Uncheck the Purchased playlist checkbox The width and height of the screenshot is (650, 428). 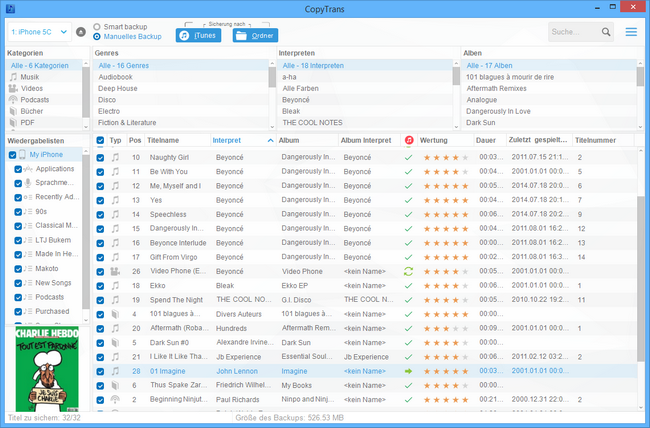(x=18, y=311)
